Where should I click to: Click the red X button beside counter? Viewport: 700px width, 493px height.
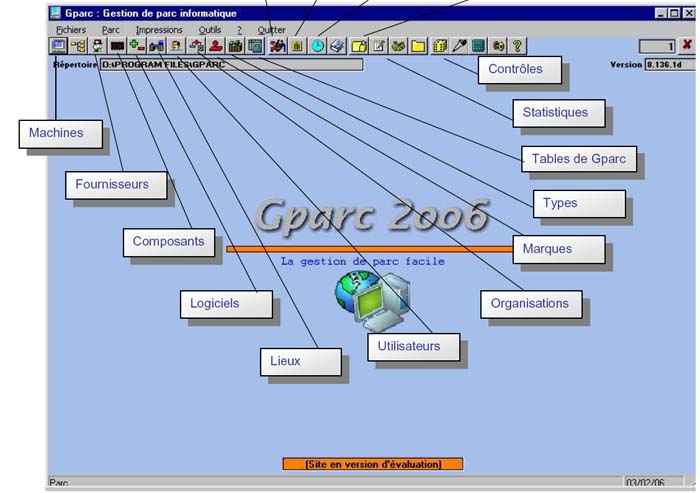(686, 45)
